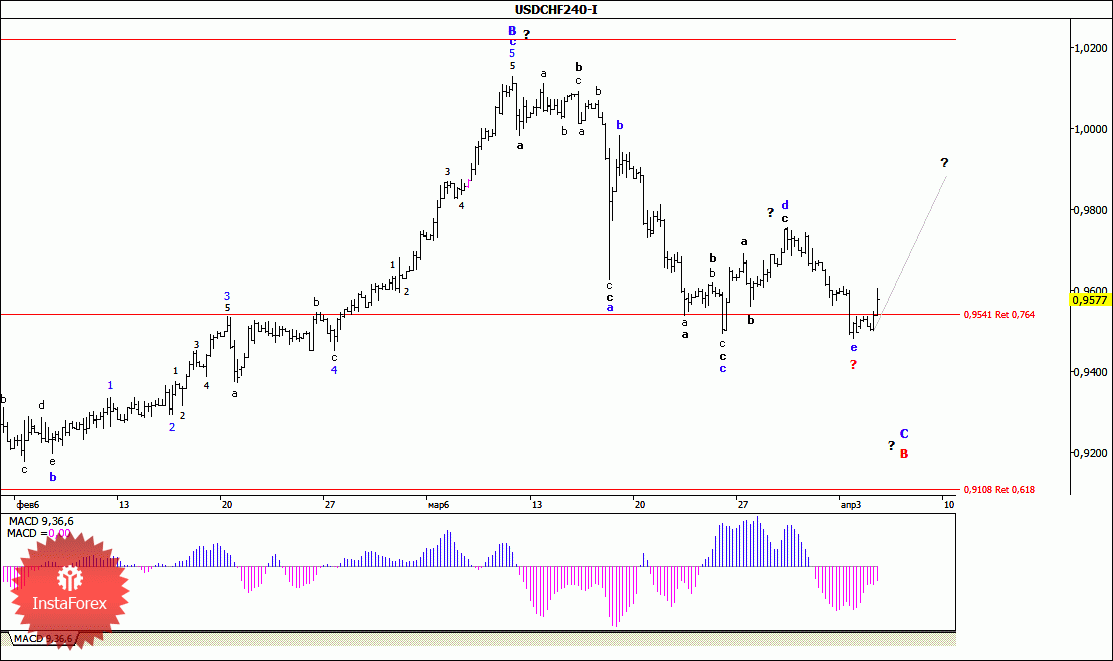Click the 0,9200 price axis value
Viewport: 1113px width, 661px height.
coord(1090,453)
